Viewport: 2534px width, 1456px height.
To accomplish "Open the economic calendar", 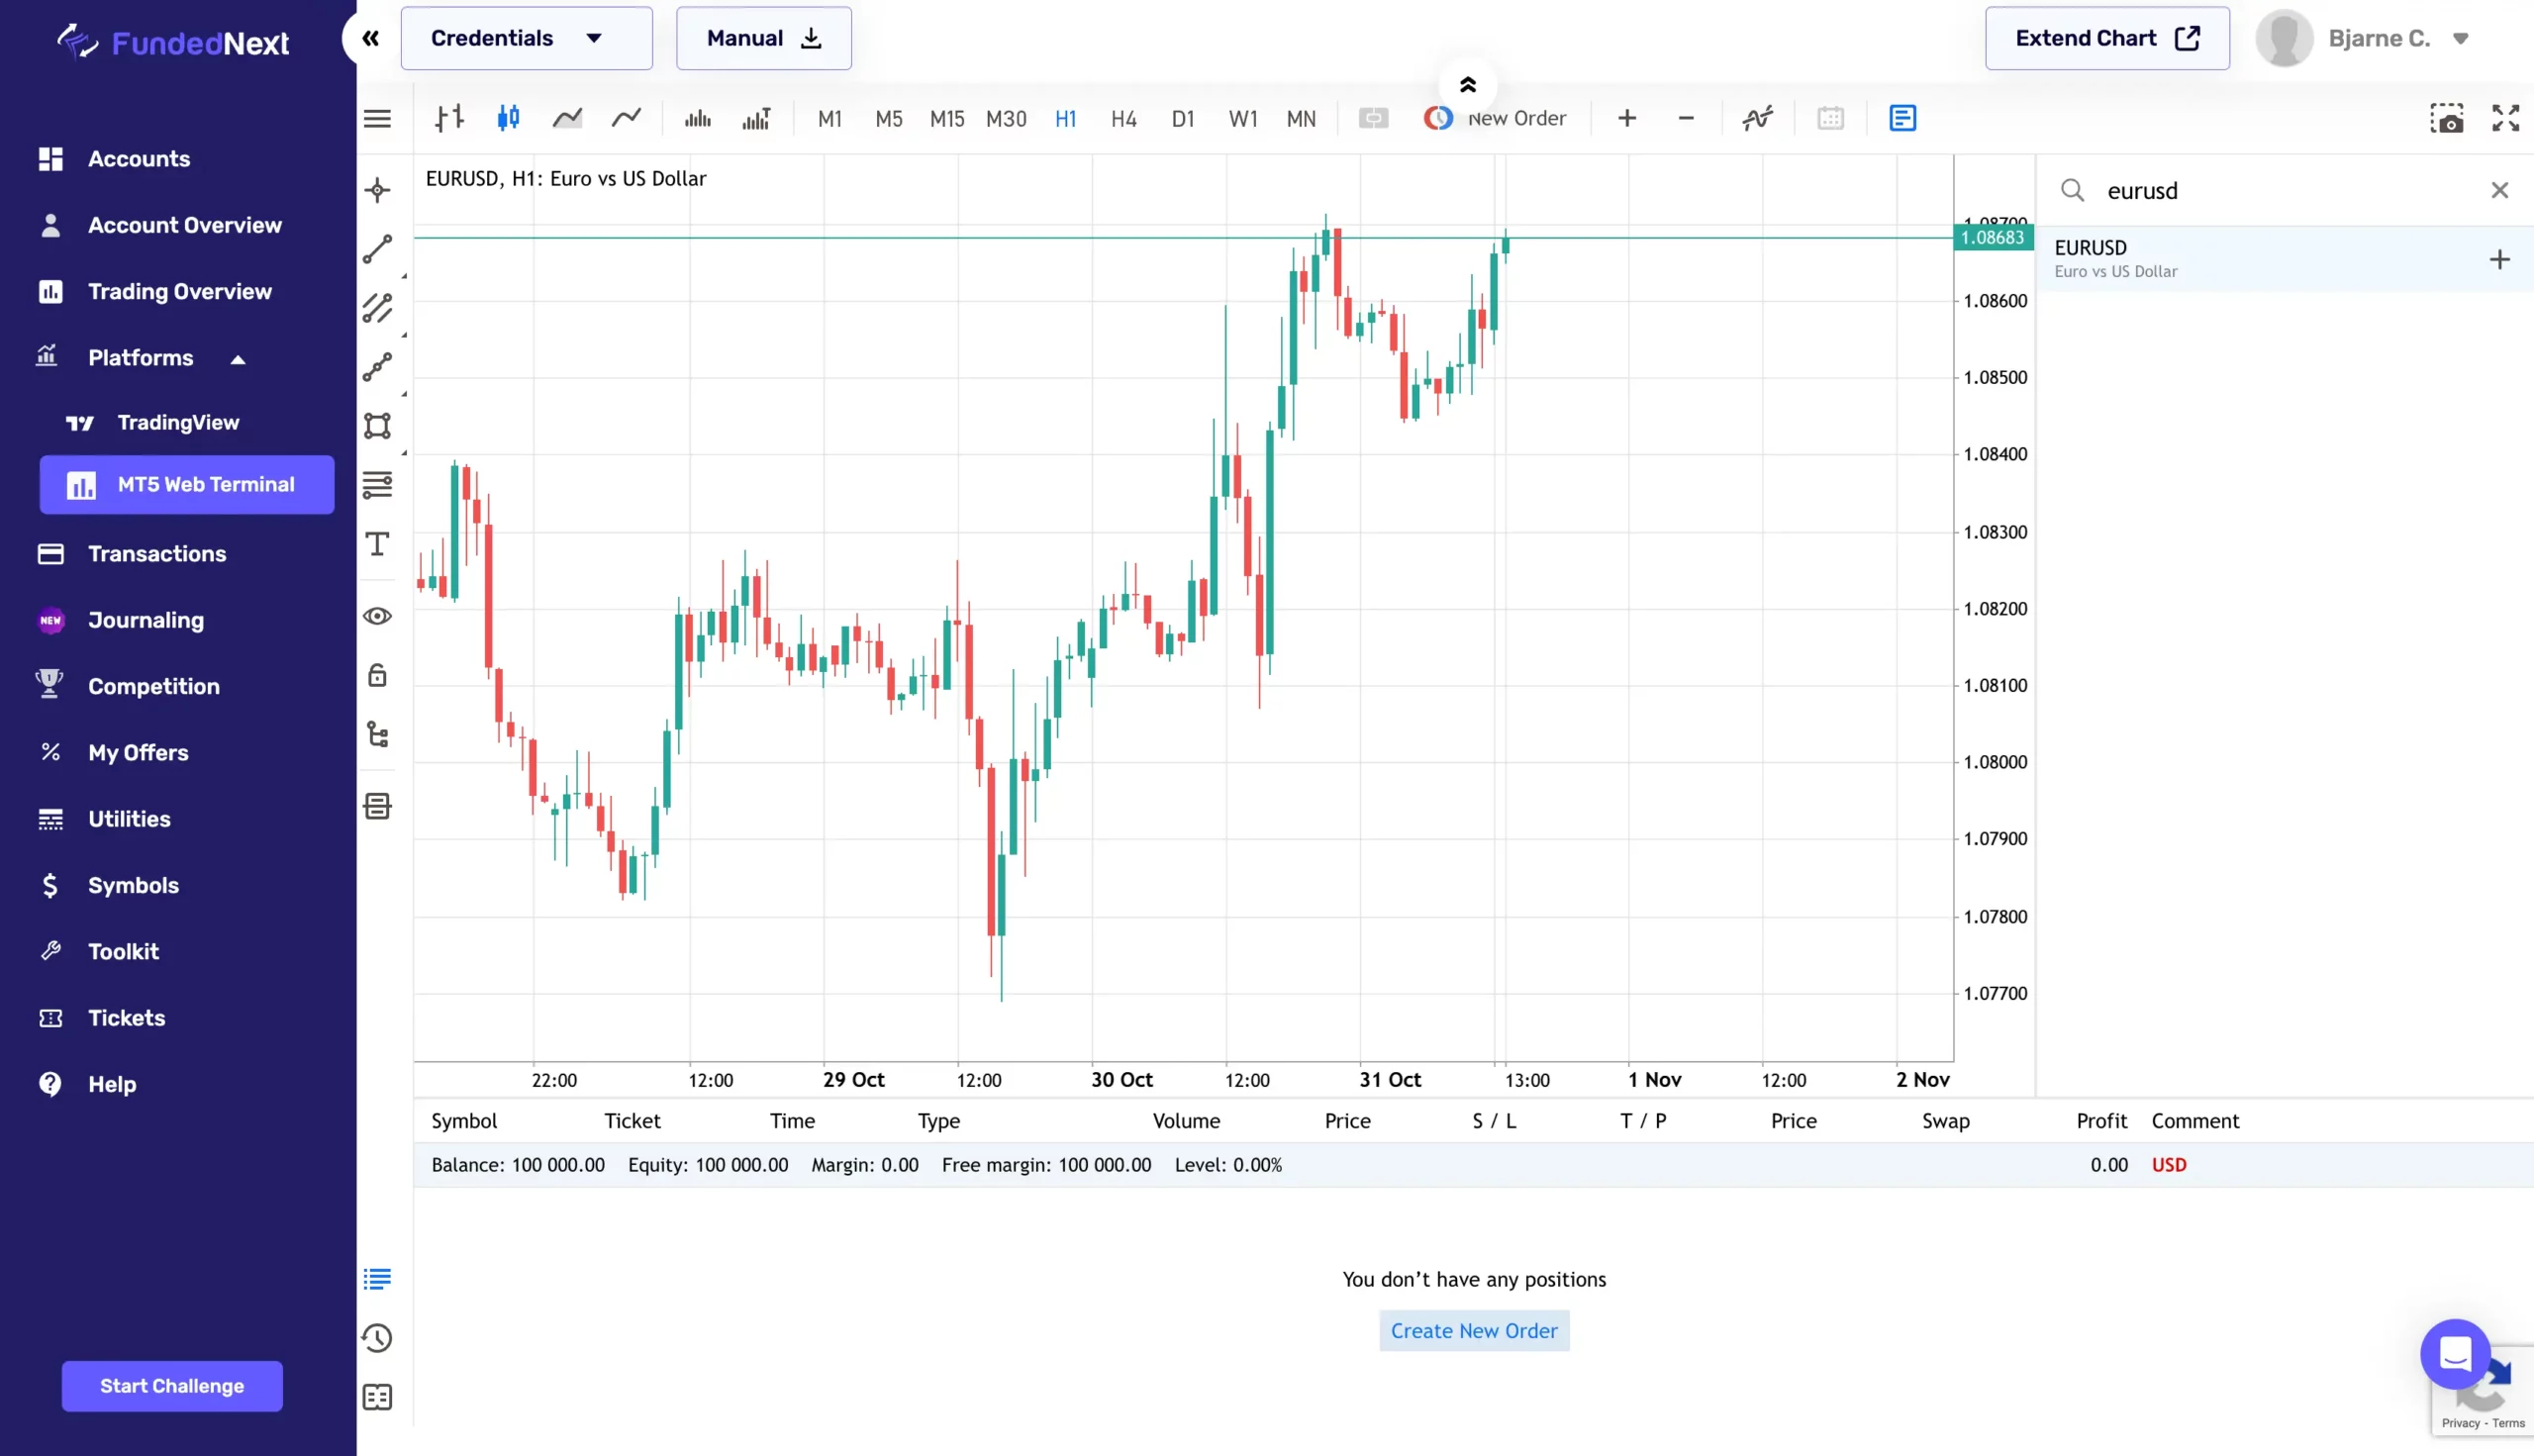I will point(1831,117).
